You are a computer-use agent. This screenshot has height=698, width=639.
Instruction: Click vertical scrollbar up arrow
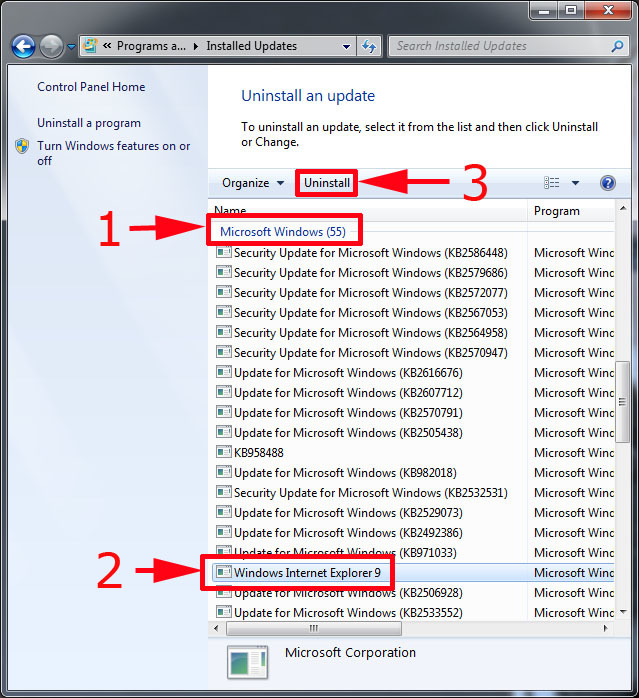623,208
